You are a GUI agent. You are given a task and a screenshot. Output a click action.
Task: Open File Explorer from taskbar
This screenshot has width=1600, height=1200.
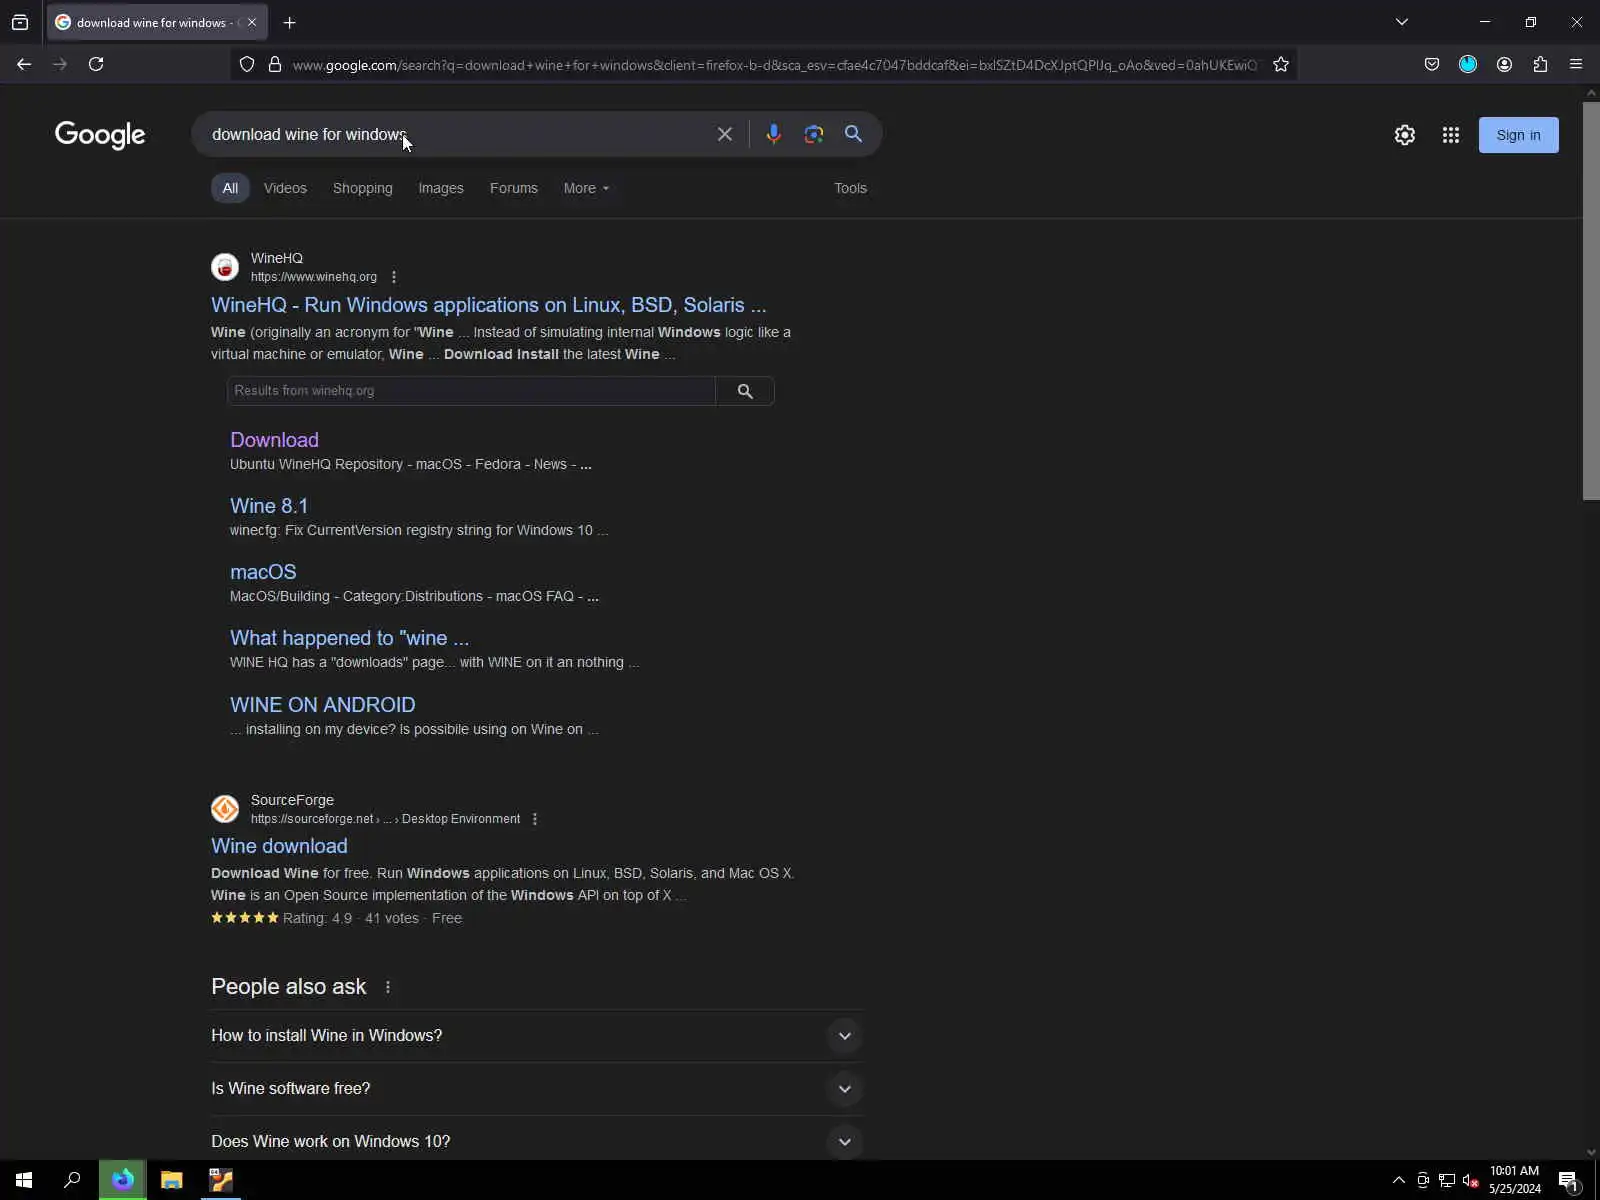tap(172, 1180)
